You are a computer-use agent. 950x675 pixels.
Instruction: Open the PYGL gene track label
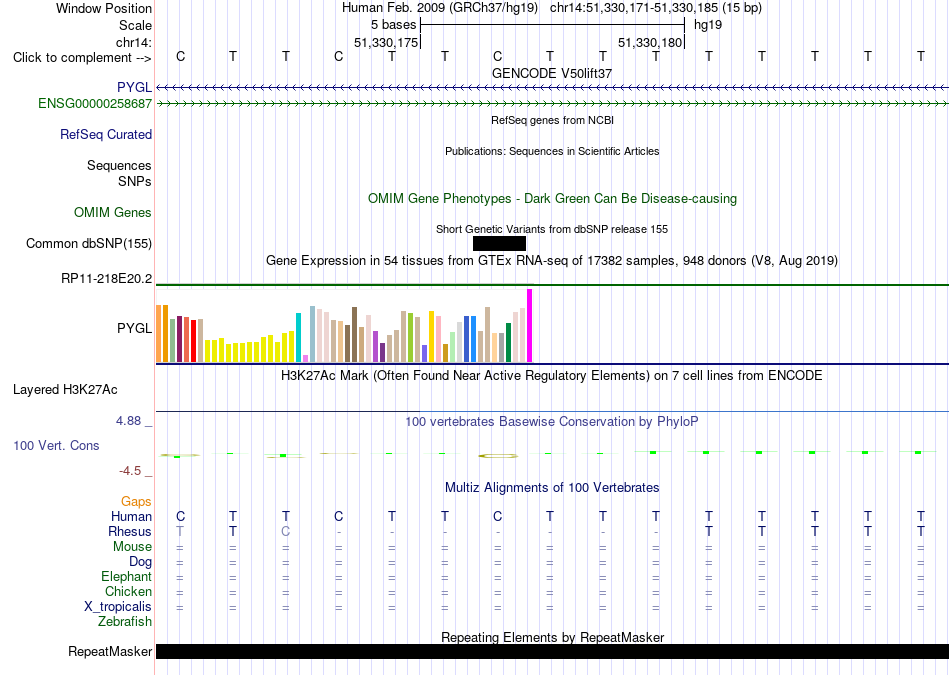coord(135,87)
